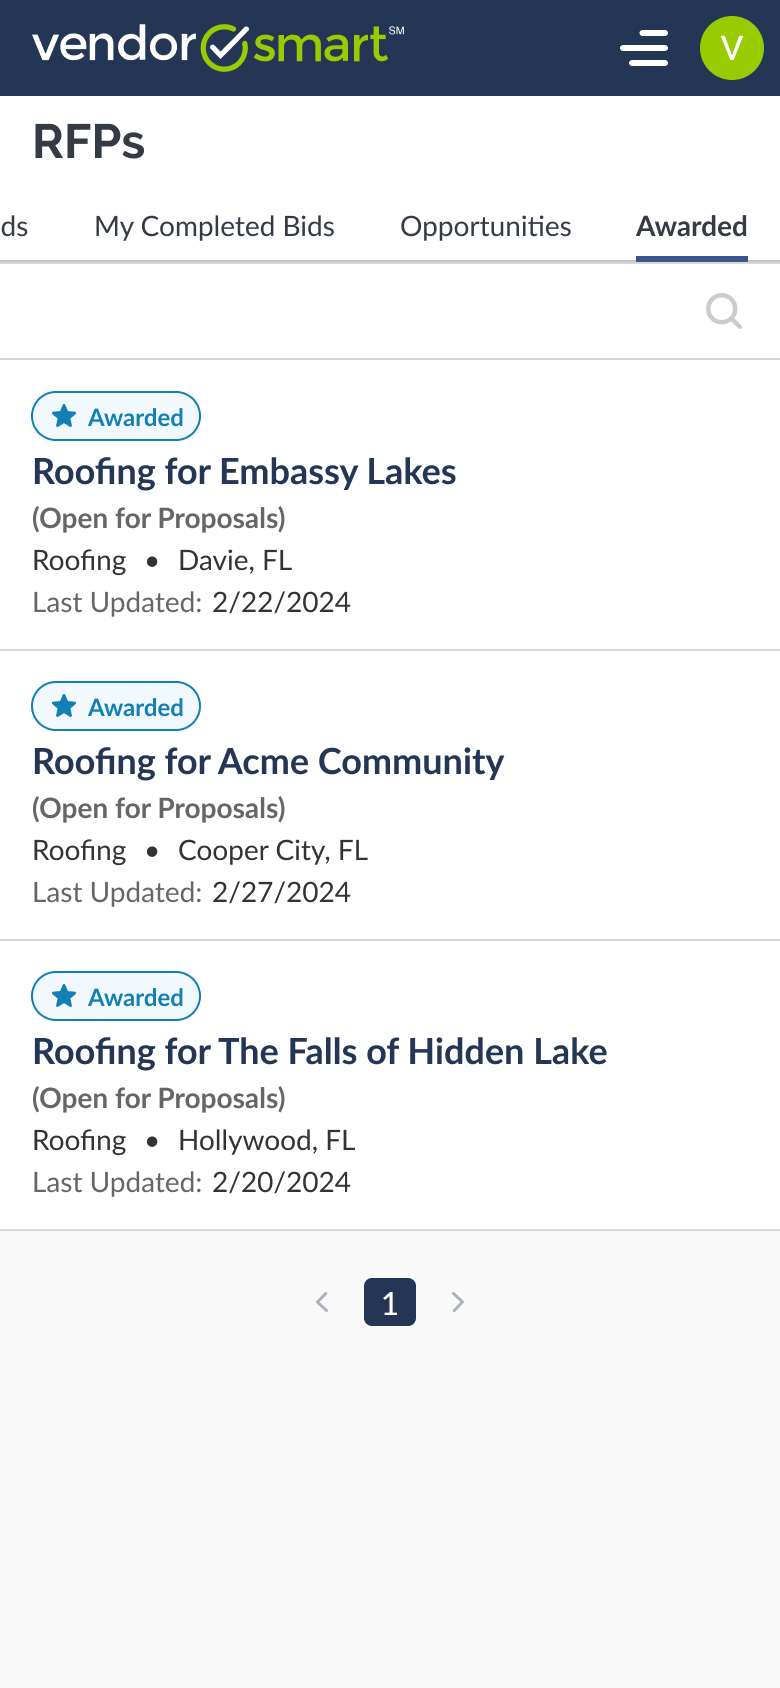Go to the next page arrow
The height and width of the screenshot is (1688, 780).
pos(458,1302)
